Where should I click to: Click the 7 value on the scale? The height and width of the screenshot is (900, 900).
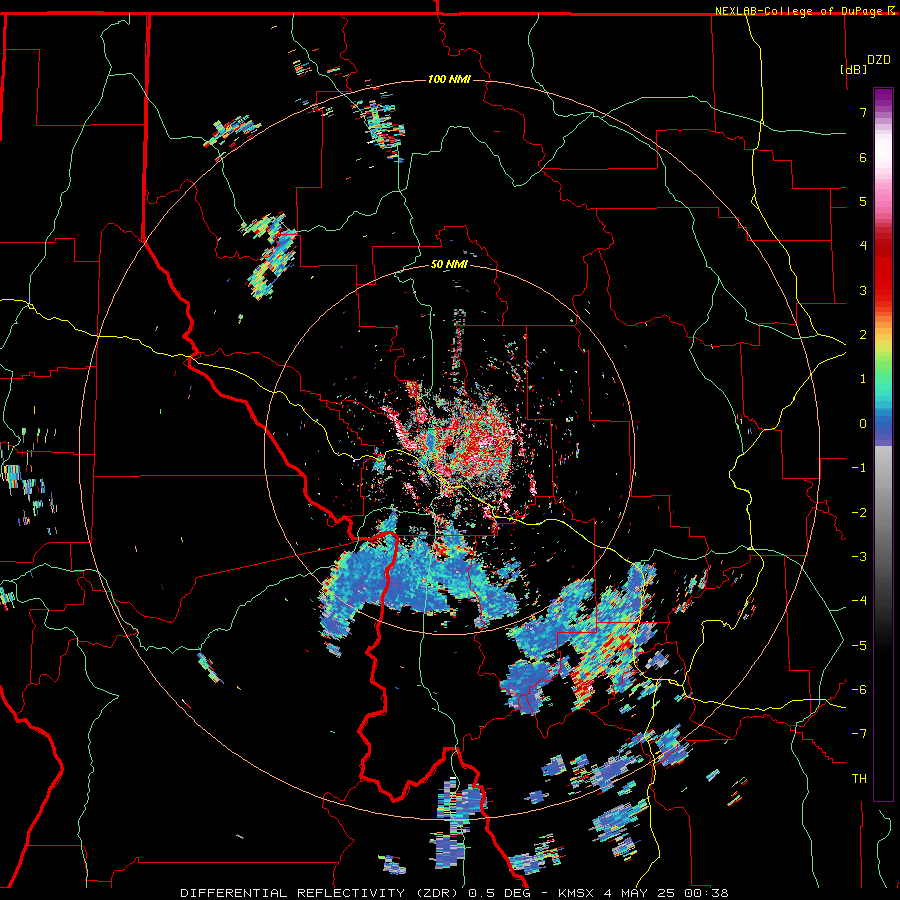863,112
